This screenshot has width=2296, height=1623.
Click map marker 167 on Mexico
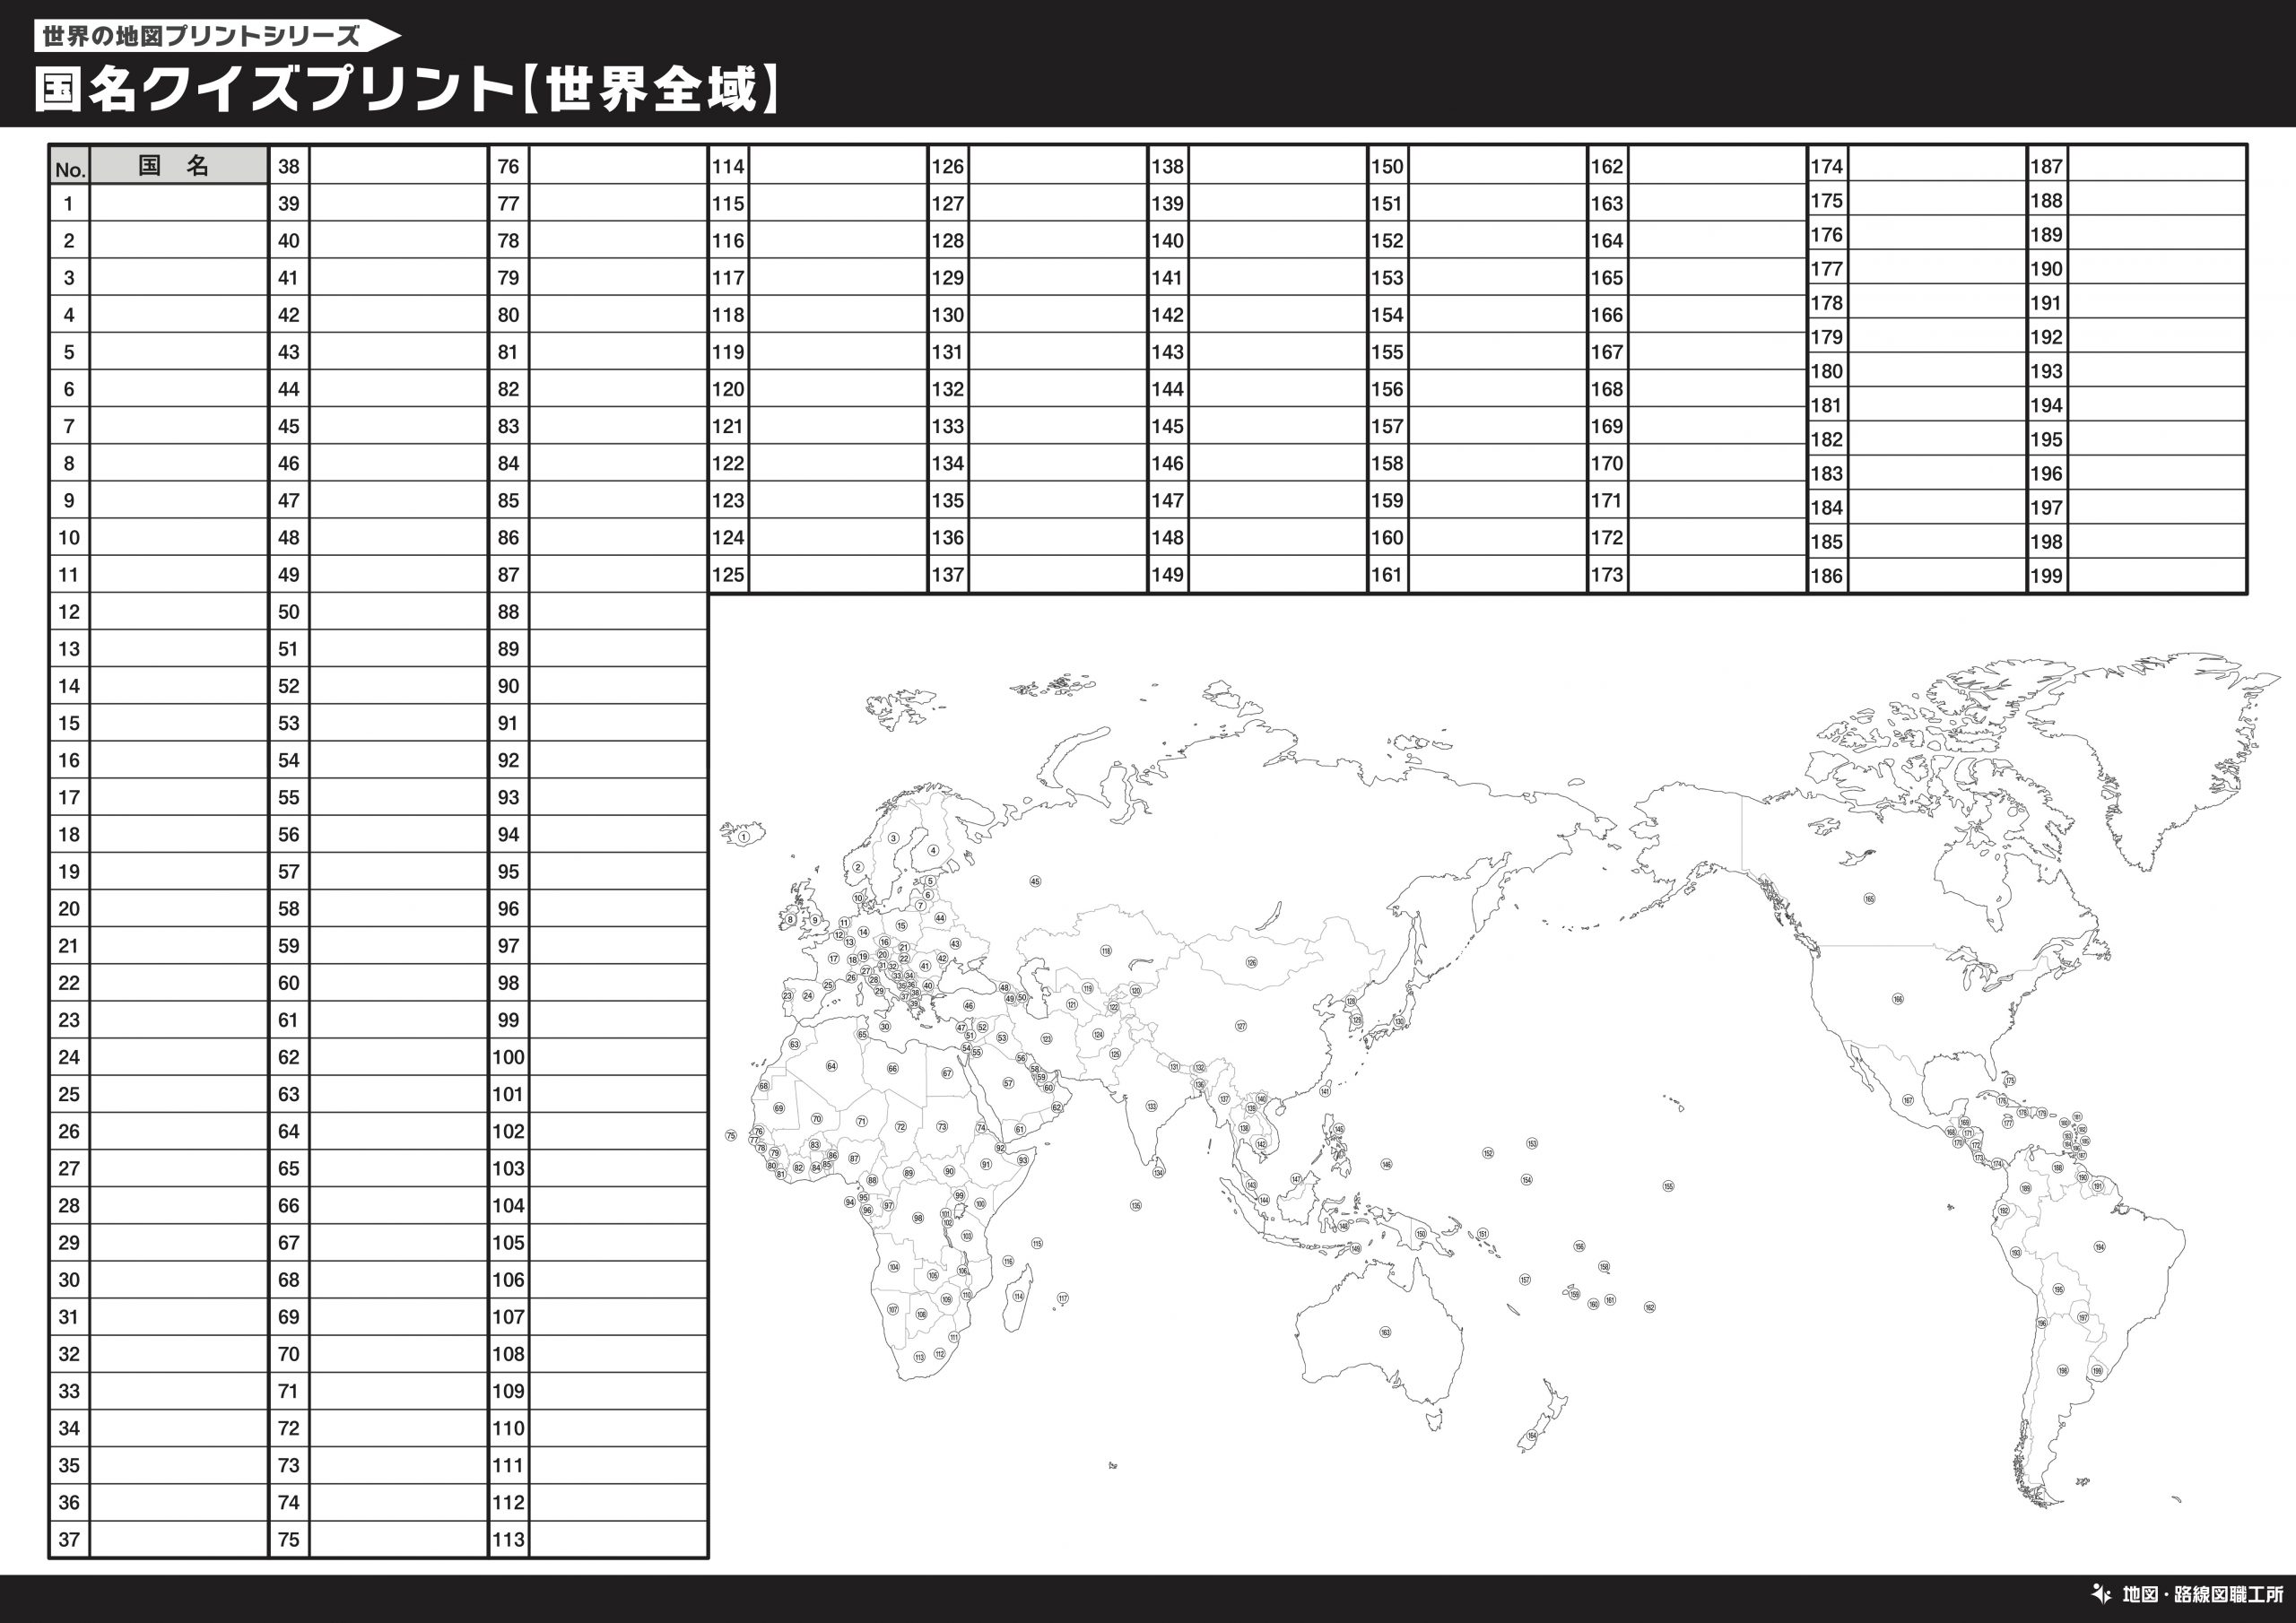click(1908, 1100)
